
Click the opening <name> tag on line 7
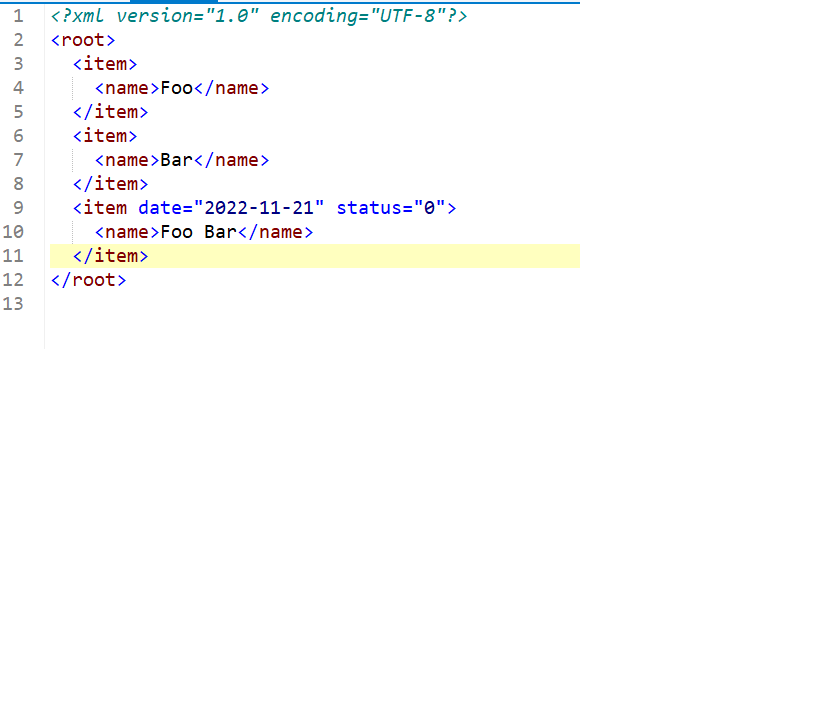(x=127, y=160)
